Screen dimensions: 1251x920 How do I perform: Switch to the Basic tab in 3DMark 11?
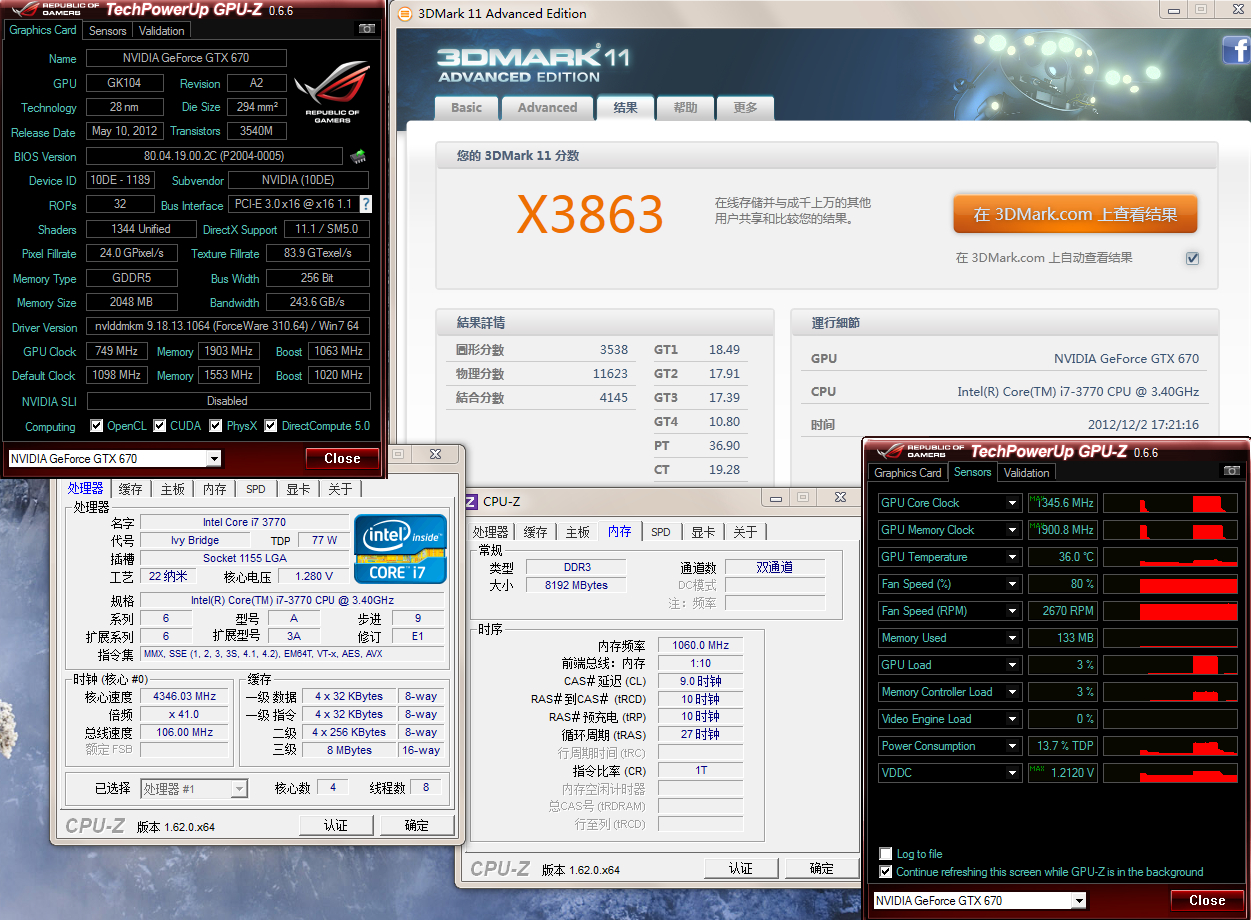[466, 108]
